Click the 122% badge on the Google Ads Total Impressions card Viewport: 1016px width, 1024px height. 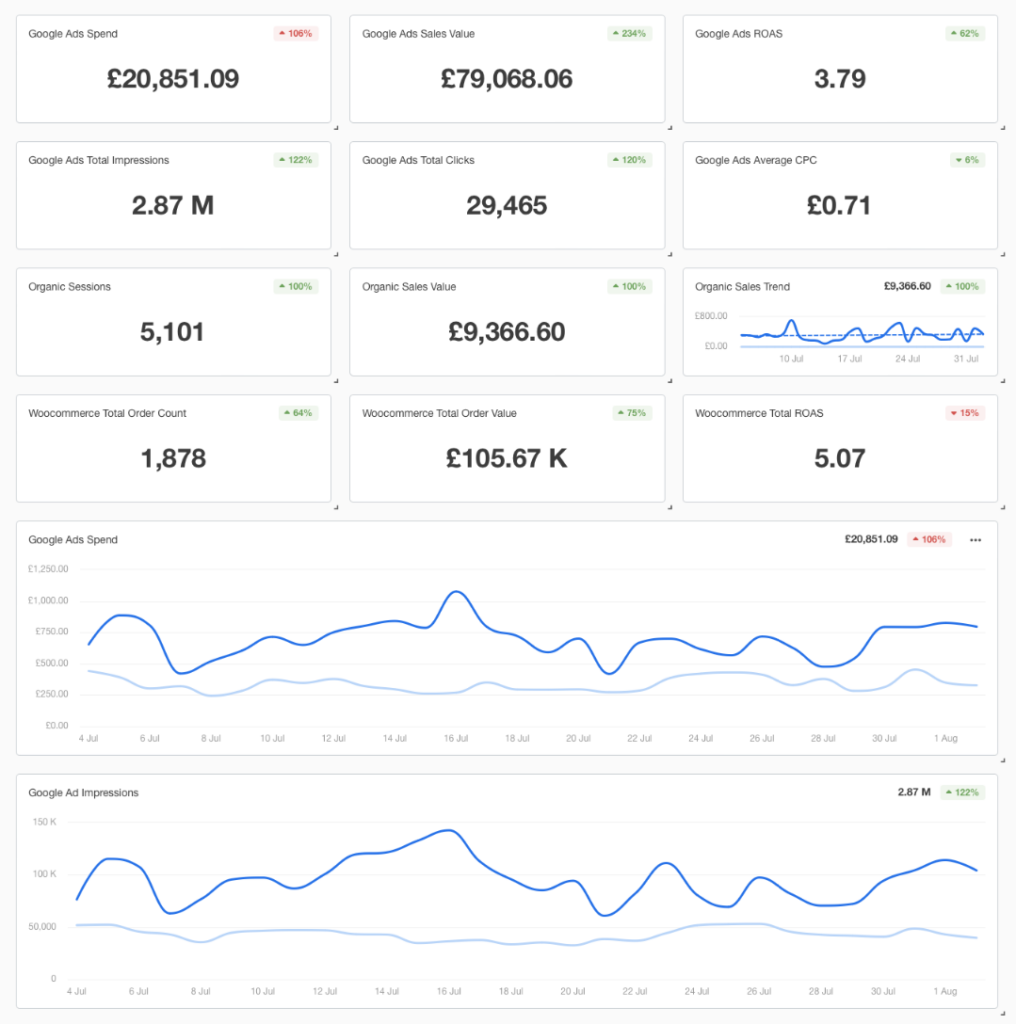pos(296,160)
